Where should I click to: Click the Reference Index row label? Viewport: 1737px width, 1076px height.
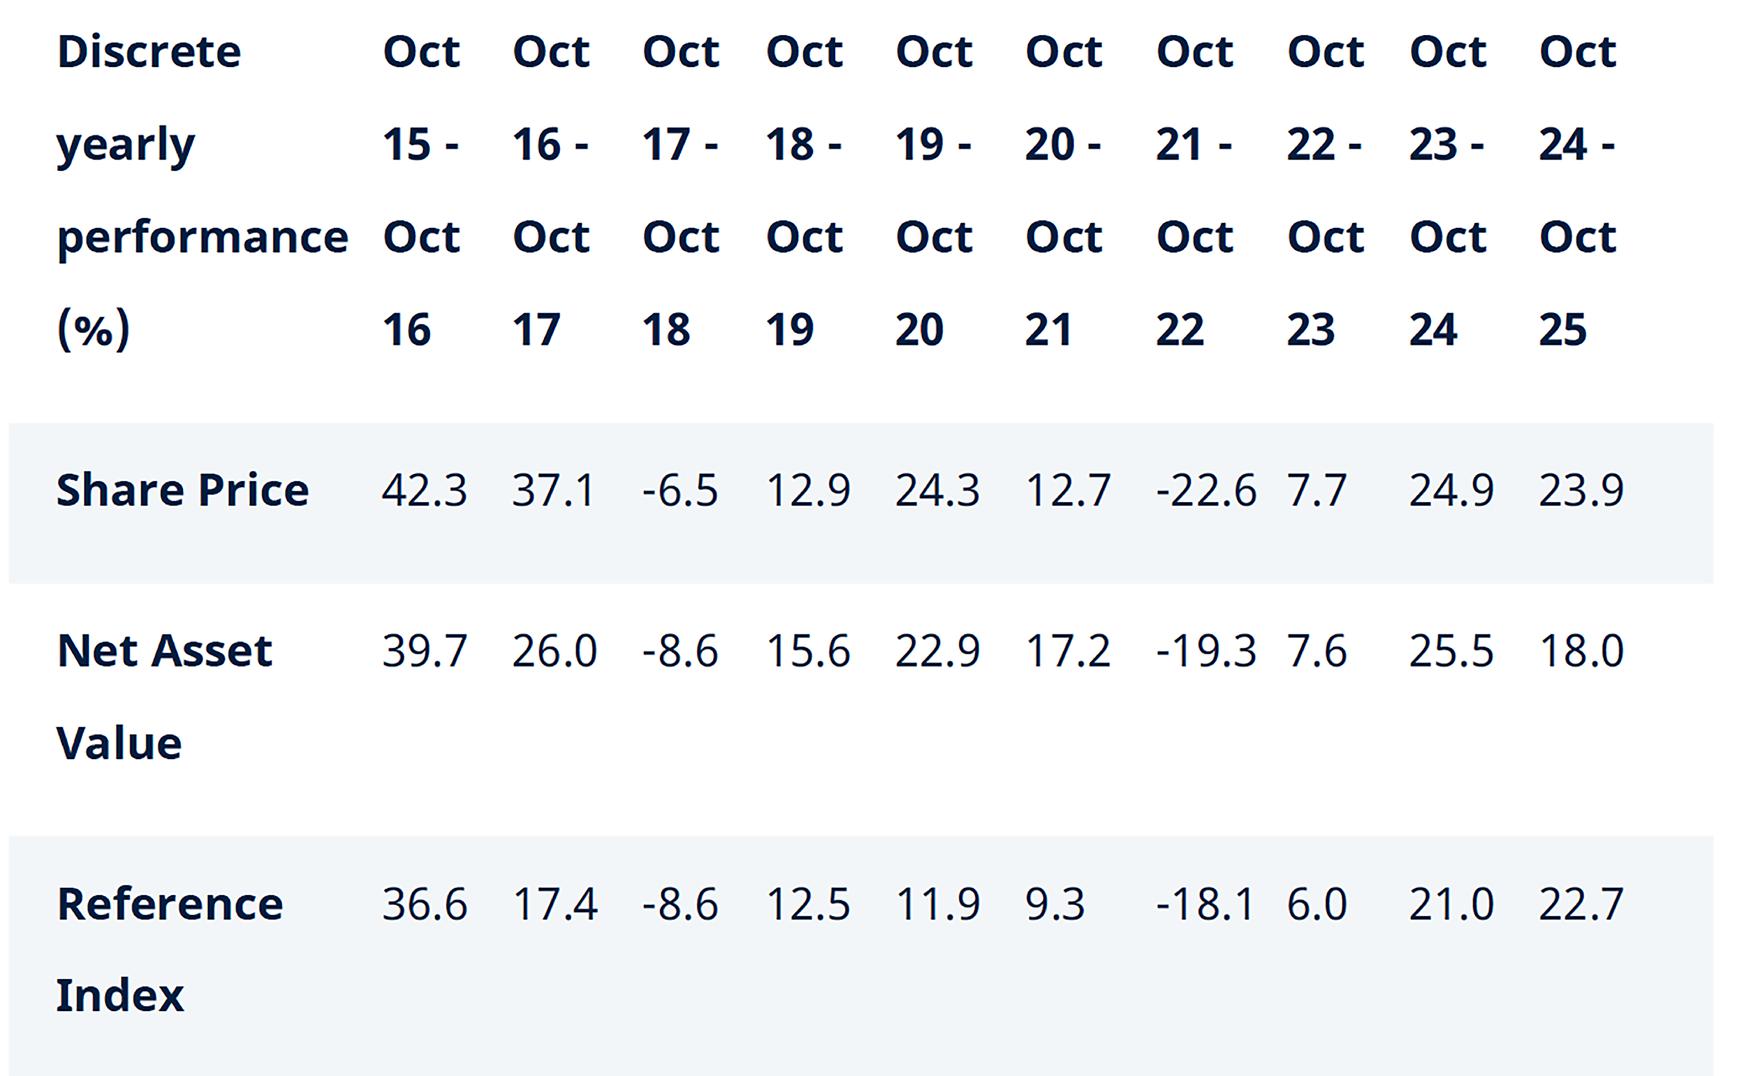pyautogui.click(x=170, y=948)
